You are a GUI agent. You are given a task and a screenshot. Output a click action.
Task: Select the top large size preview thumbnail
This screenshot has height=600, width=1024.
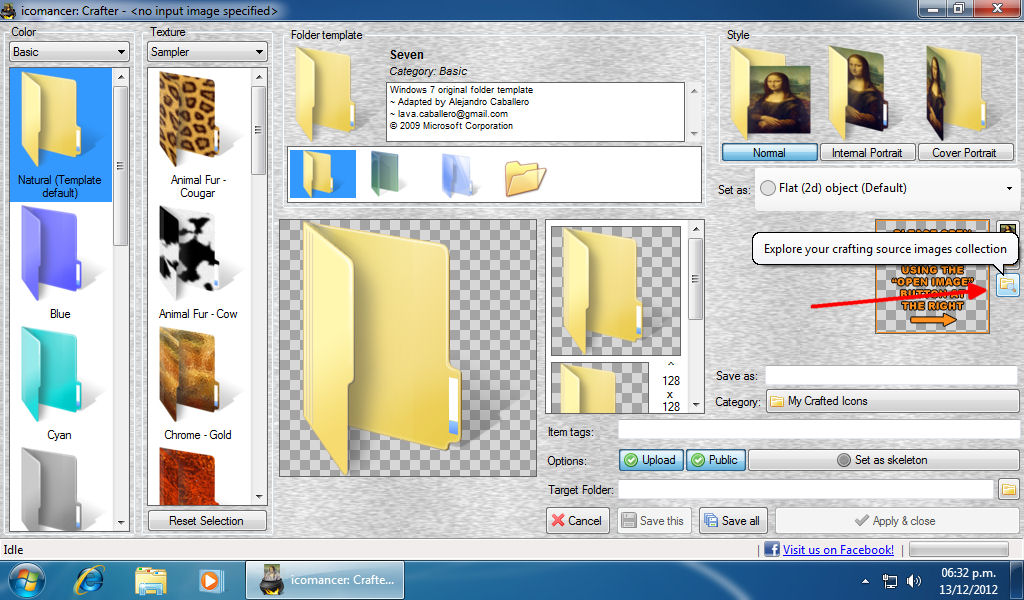coord(616,291)
